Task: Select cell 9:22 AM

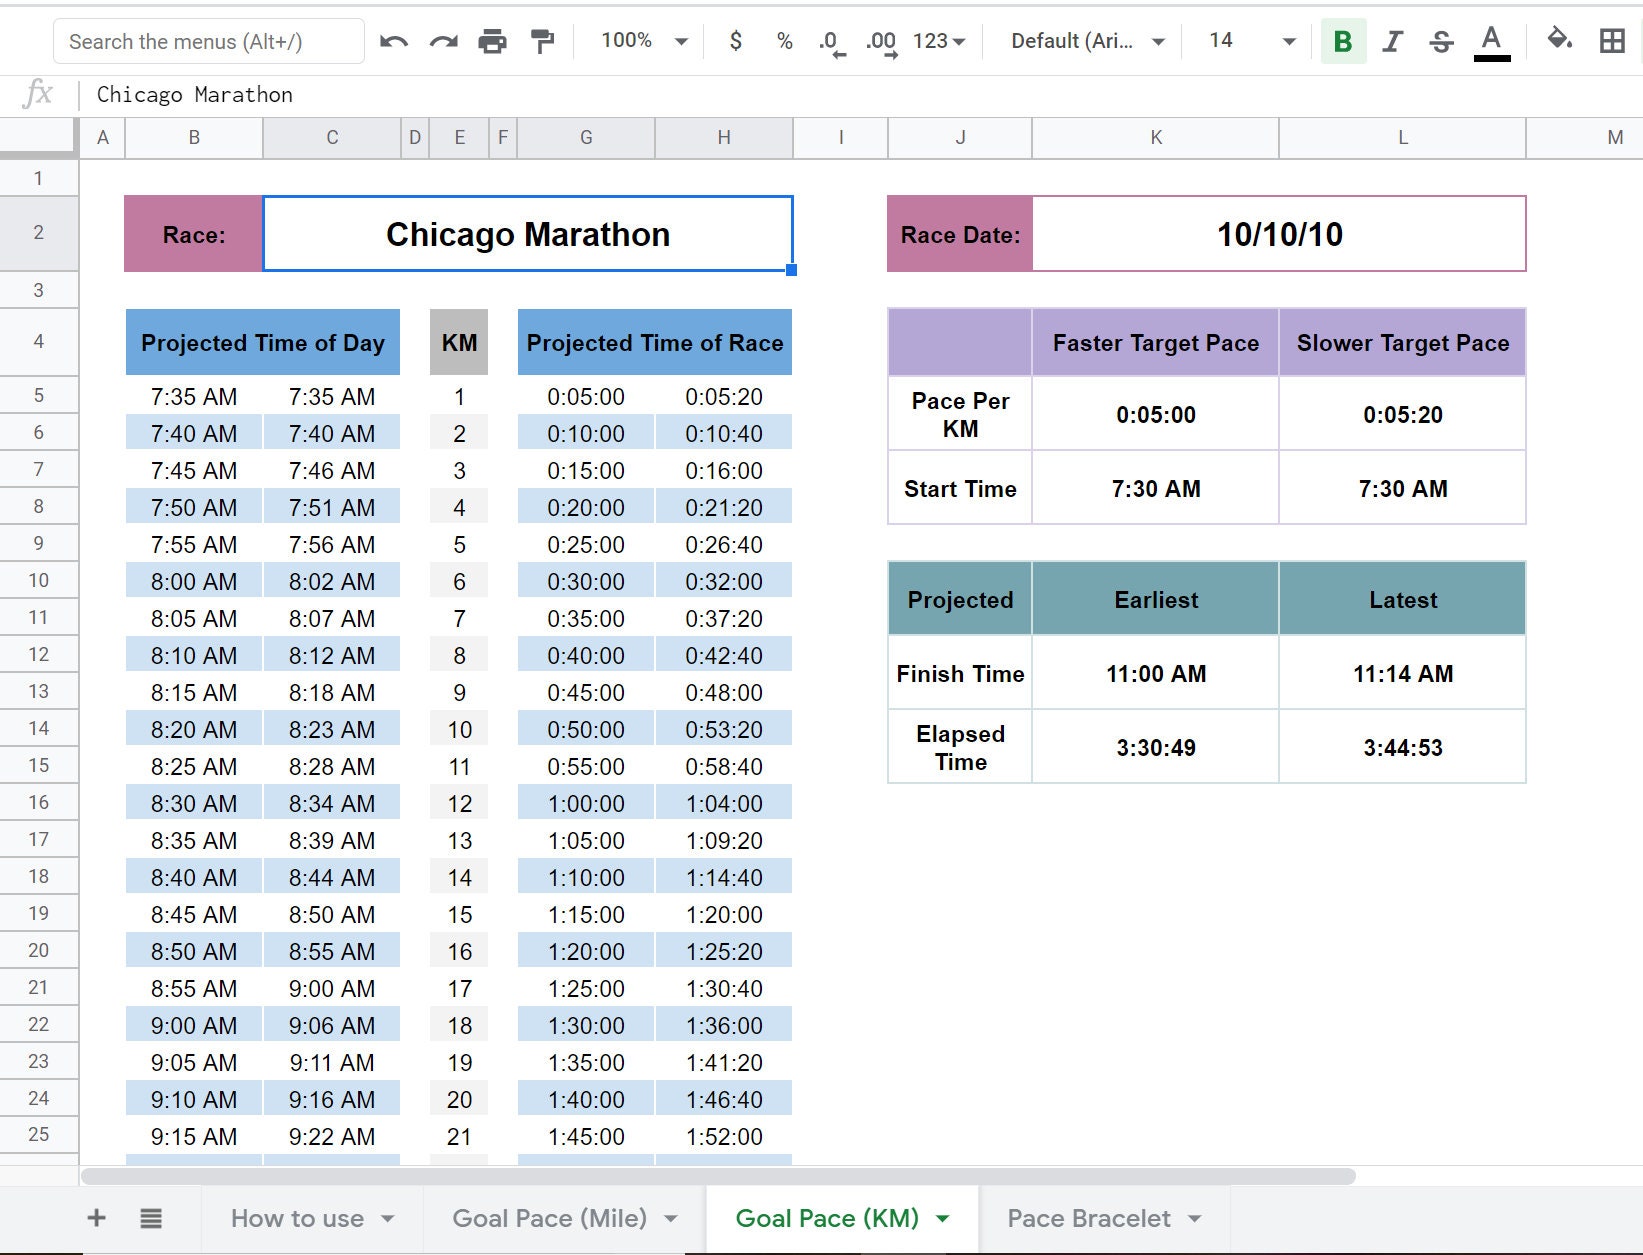Action: click(332, 1136)
